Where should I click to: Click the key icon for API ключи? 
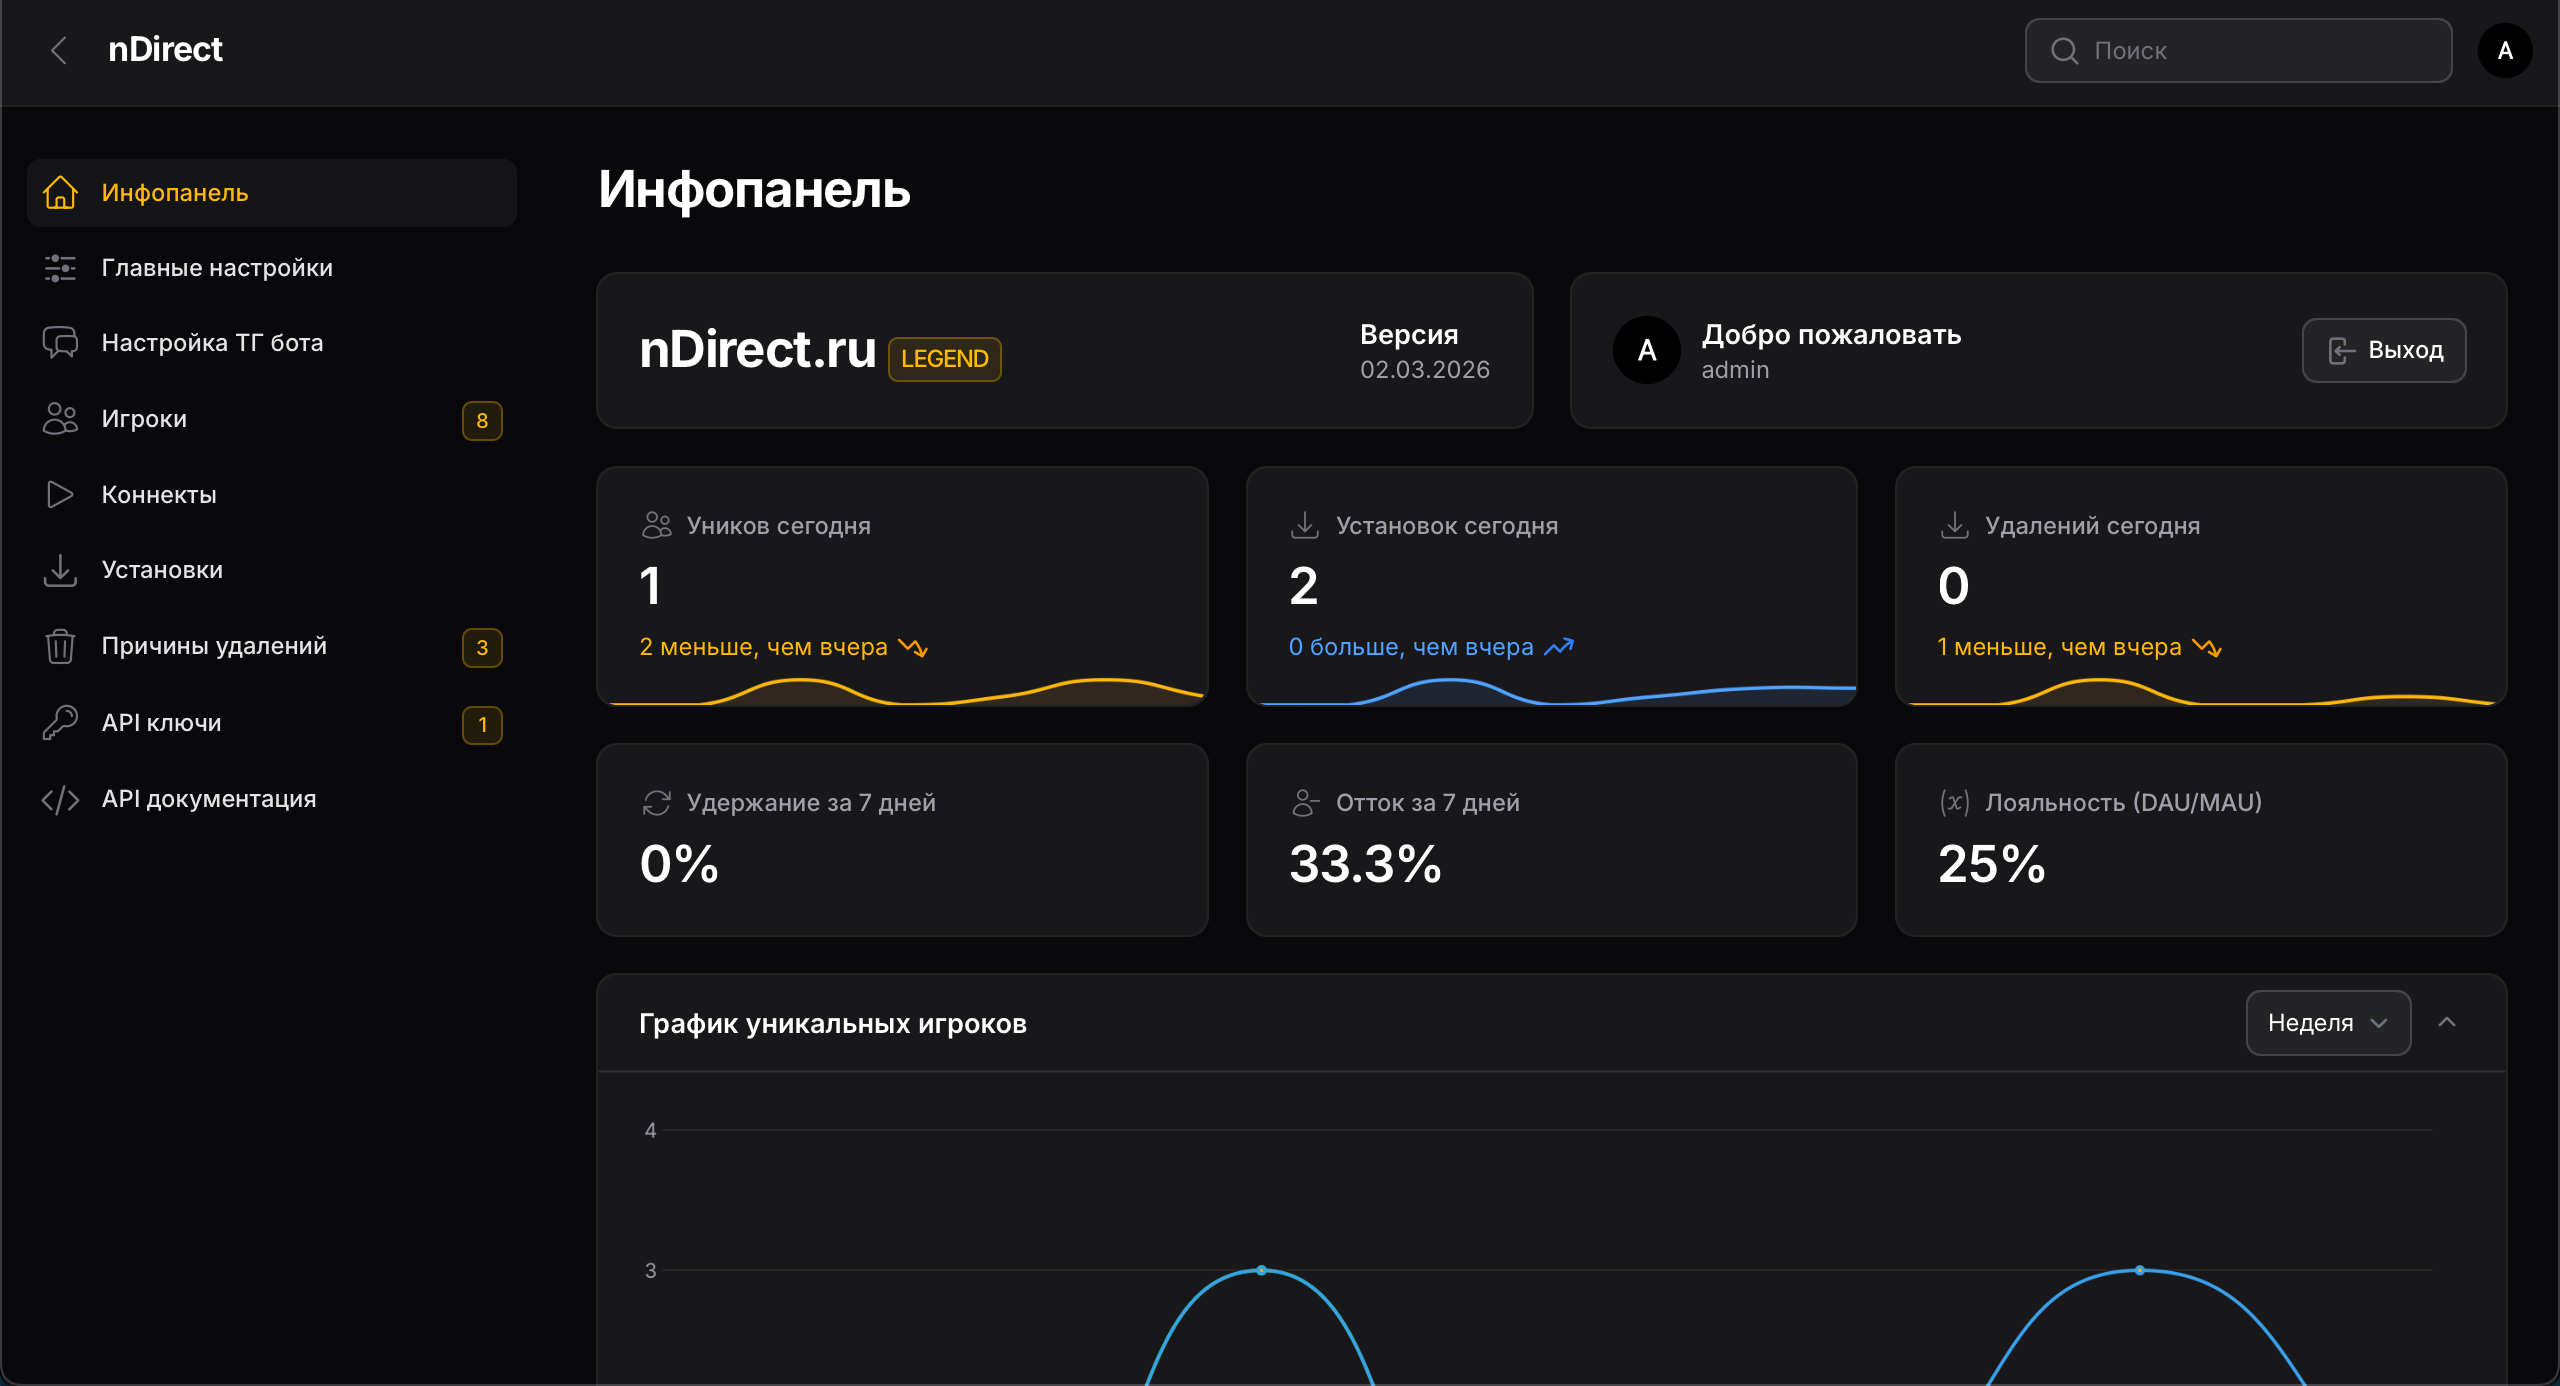[61, 722]
